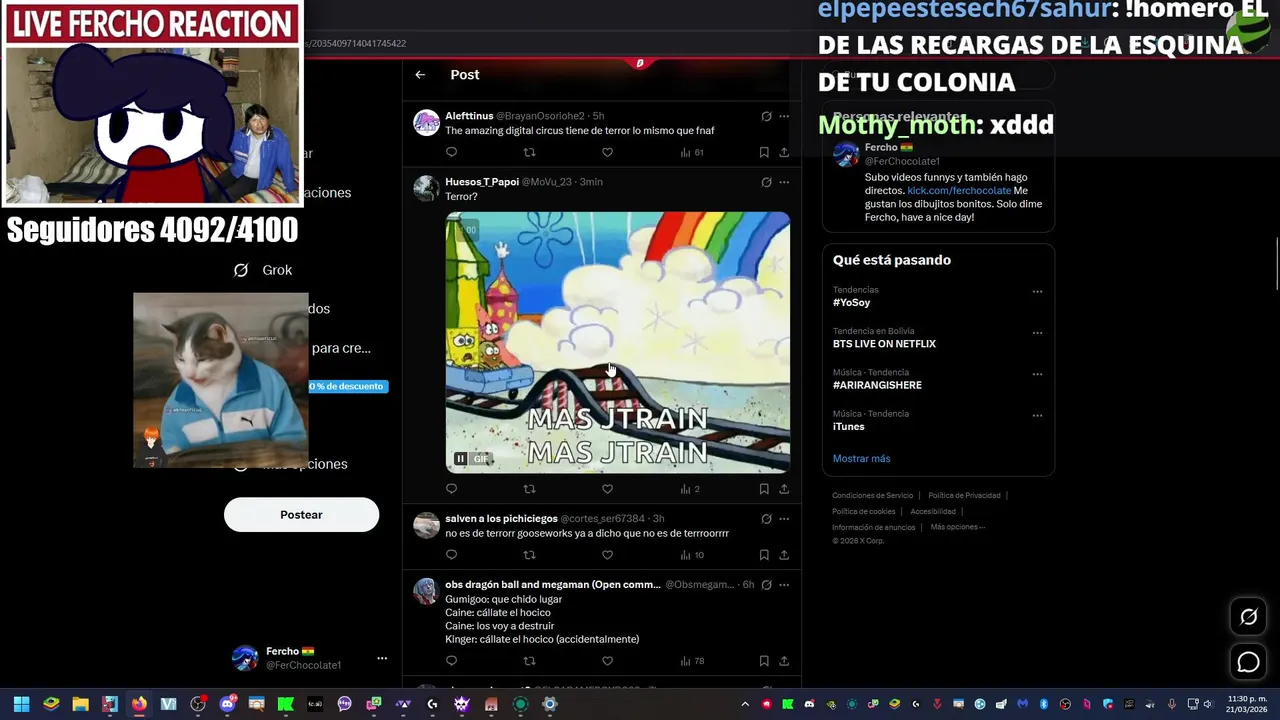Image resolution: width=1280 pixels, height=720 pixels.
Task: View stats of Alefttinus's post (61)
Action: point(692,153)
